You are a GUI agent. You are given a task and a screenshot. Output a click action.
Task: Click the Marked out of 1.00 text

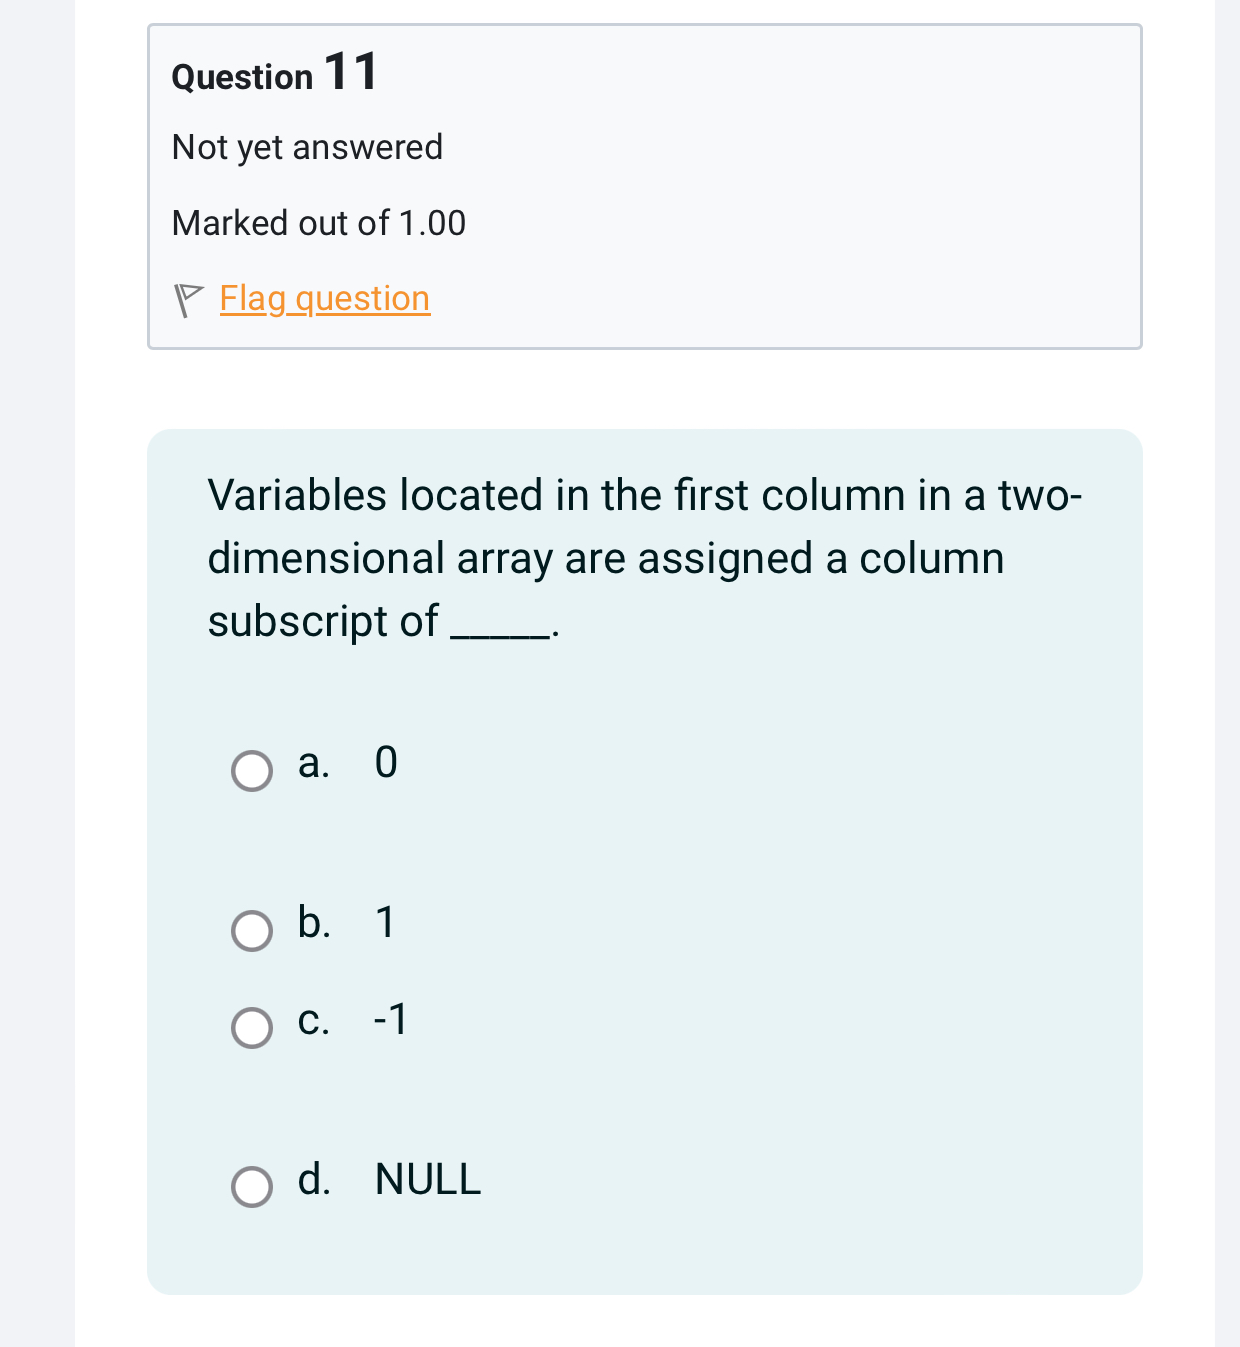318,223
